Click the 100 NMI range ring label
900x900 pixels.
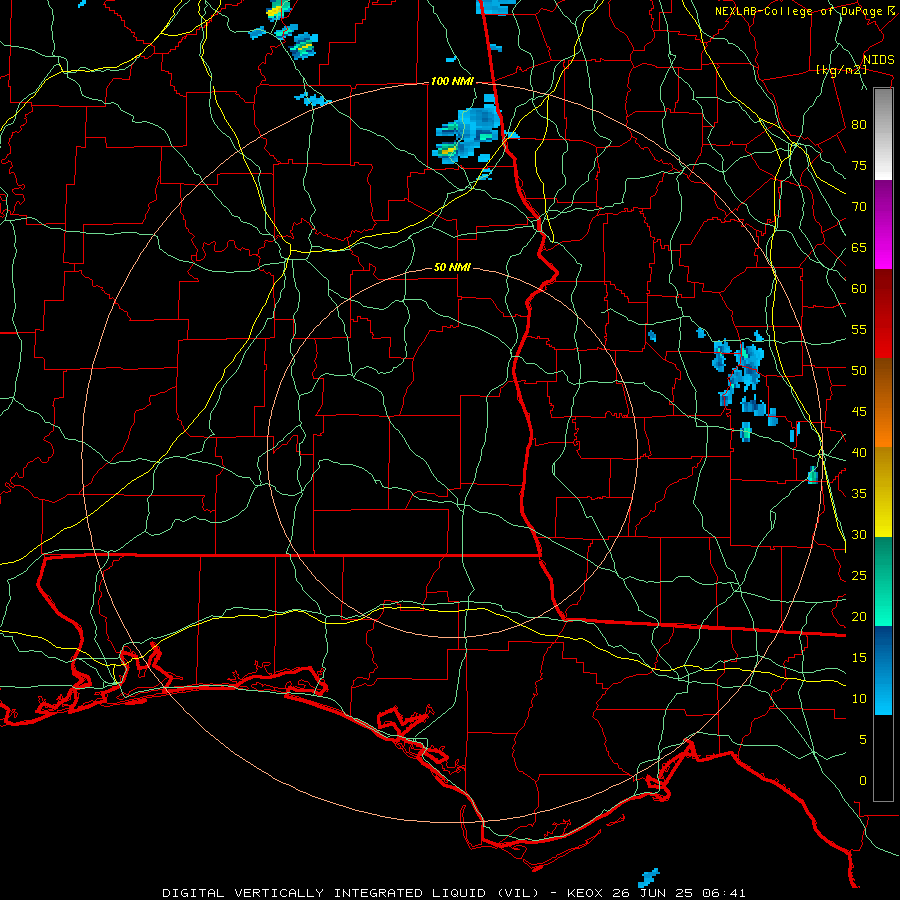452,82
